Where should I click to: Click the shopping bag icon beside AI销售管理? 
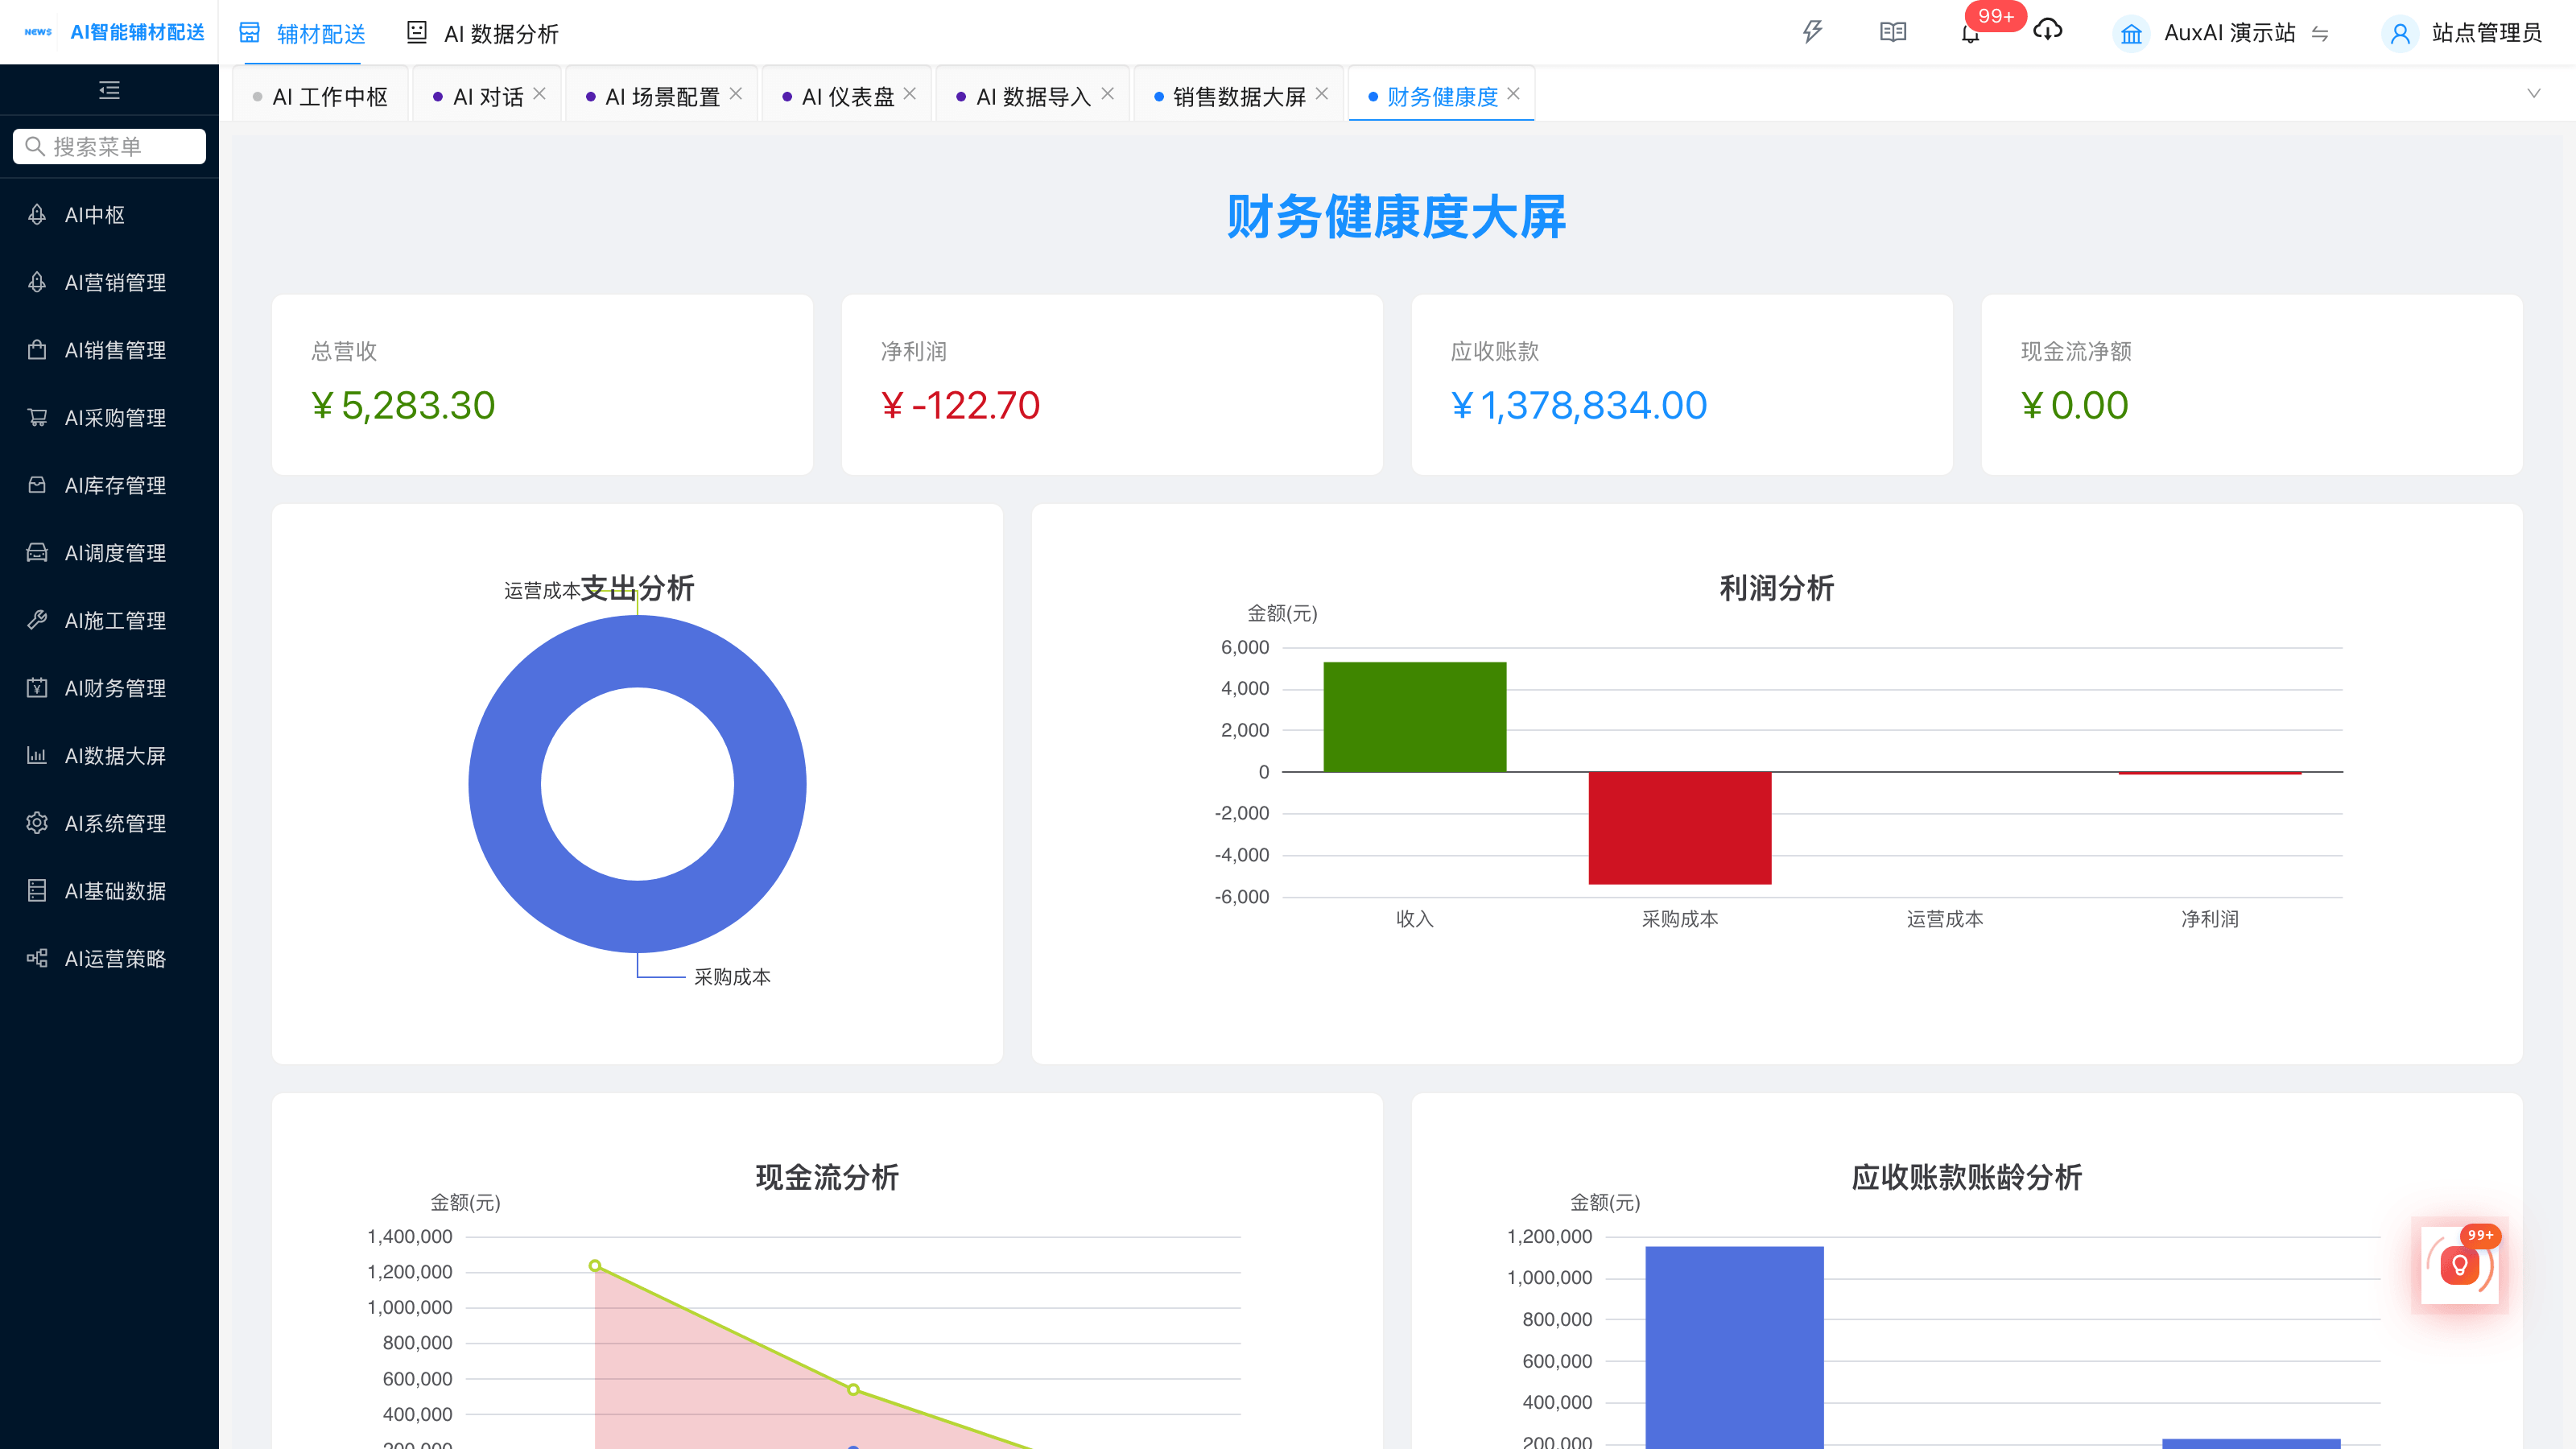click(x=37, y=350)
